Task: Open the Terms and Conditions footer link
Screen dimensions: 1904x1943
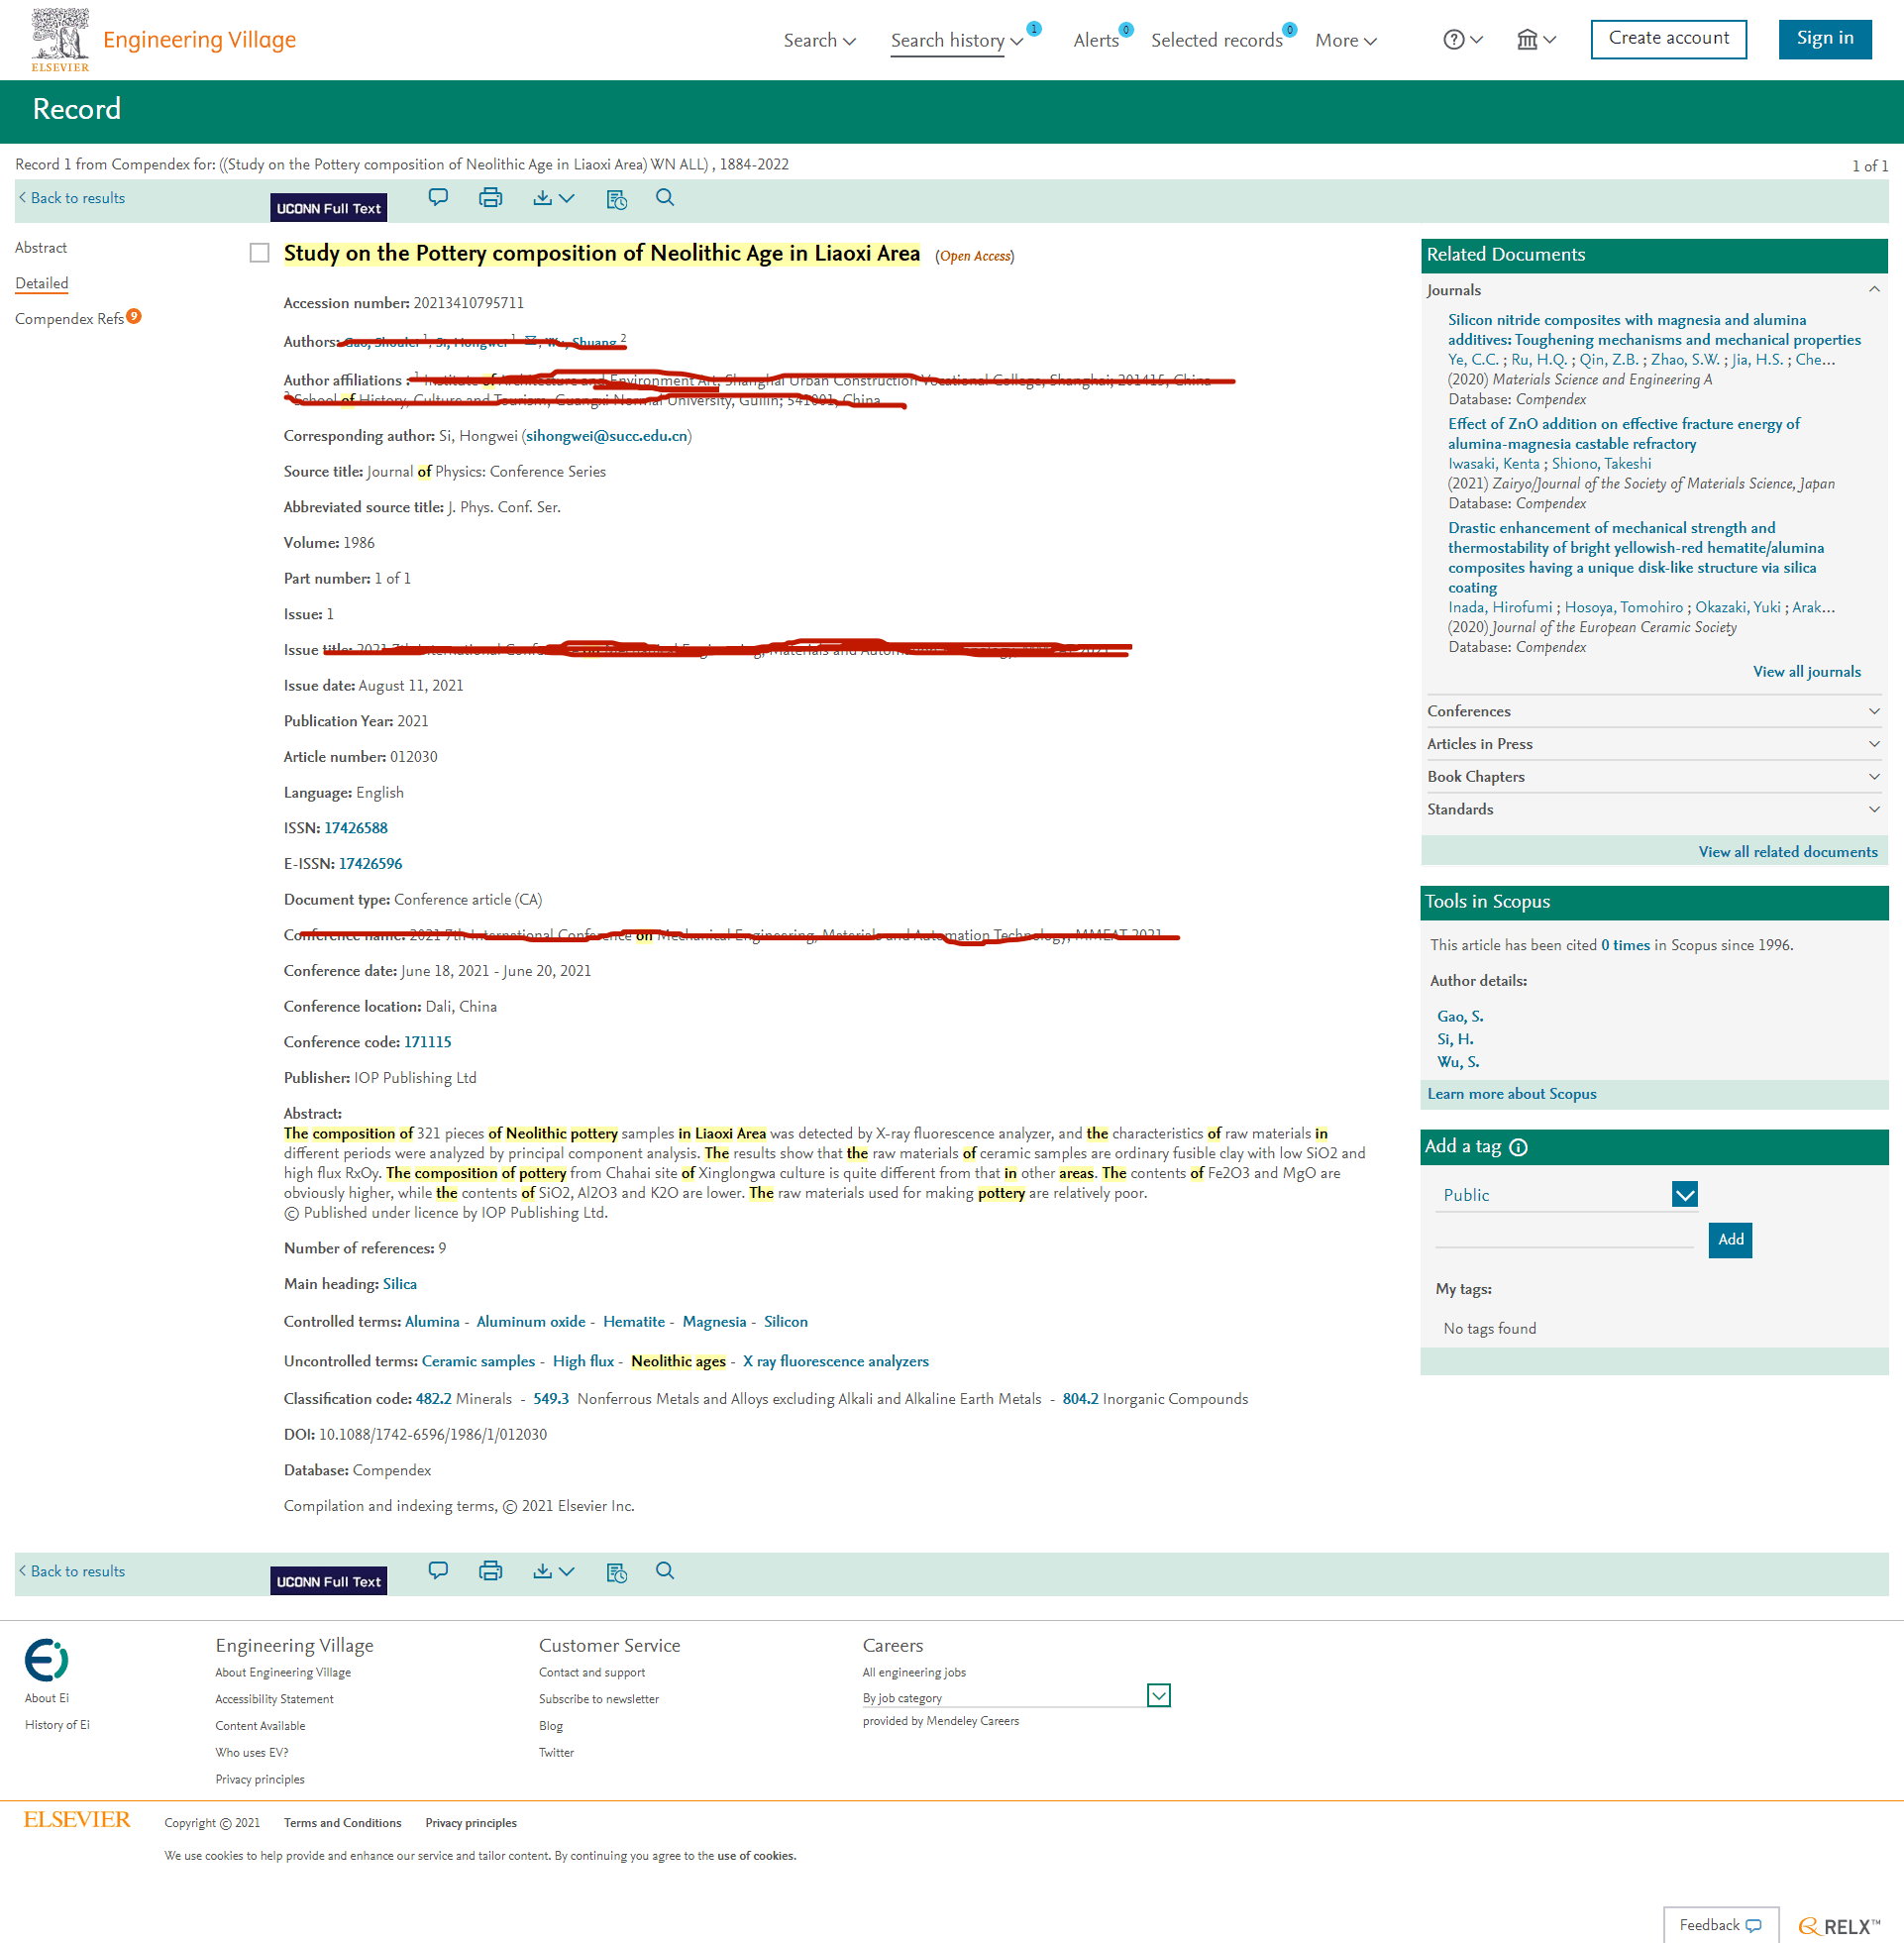Action: pos(342,1823)
